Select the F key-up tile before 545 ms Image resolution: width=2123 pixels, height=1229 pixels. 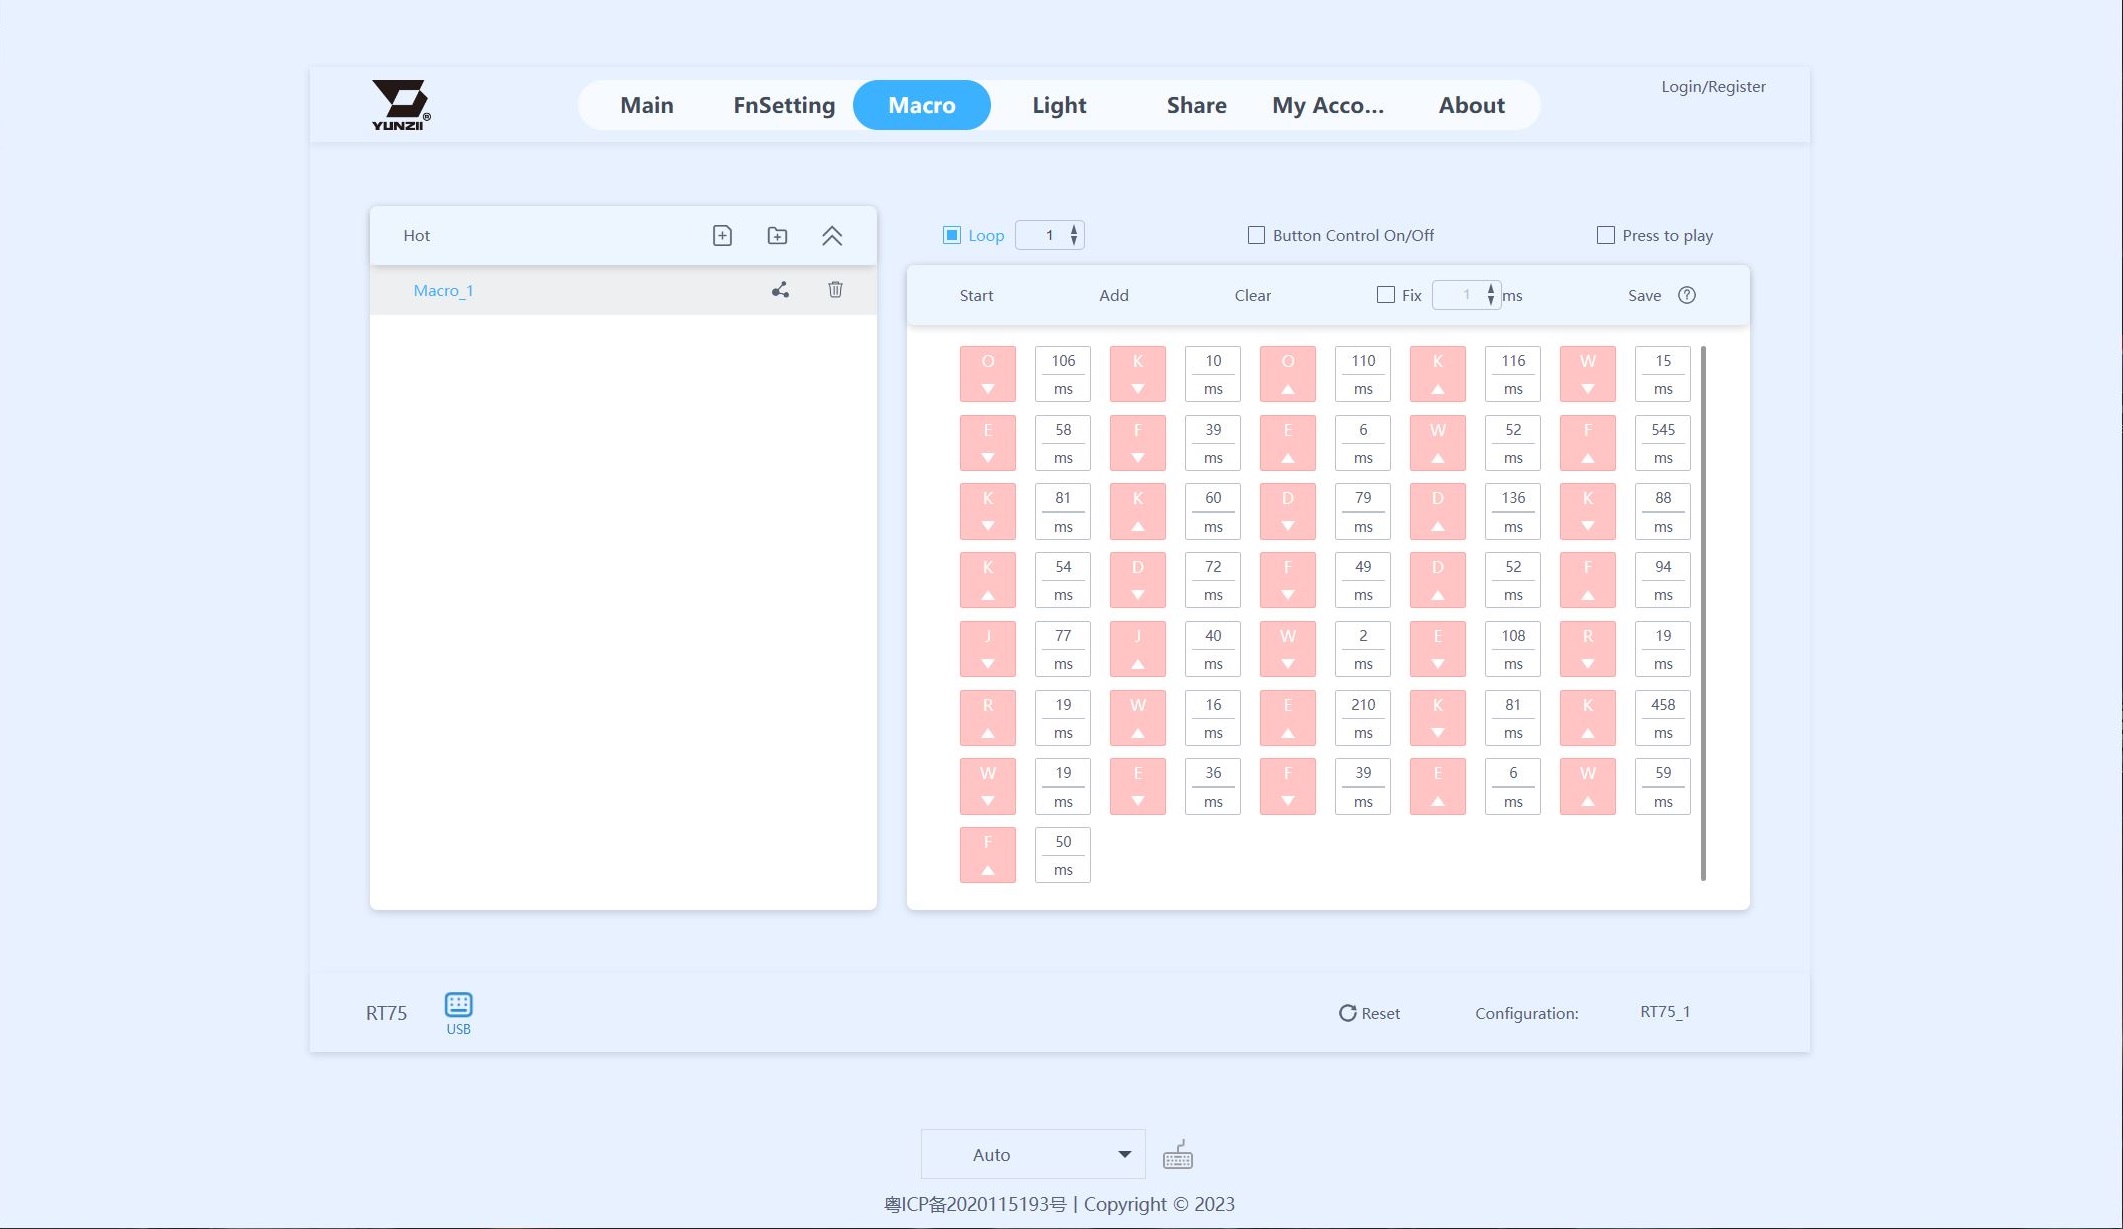click(x=1588, y=443)
